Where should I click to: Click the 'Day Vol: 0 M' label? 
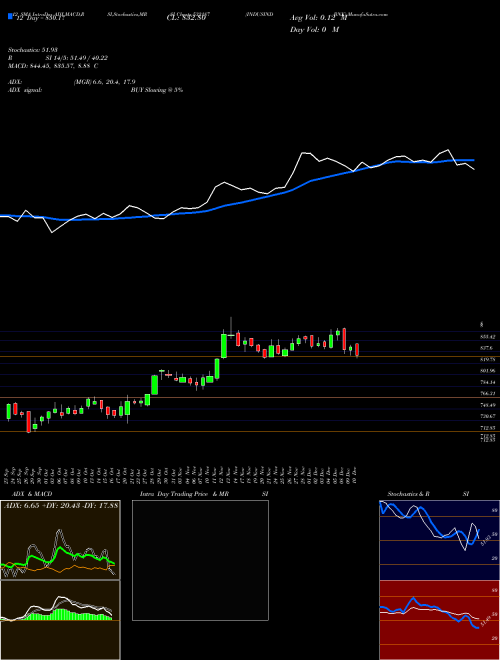(314, 30)
